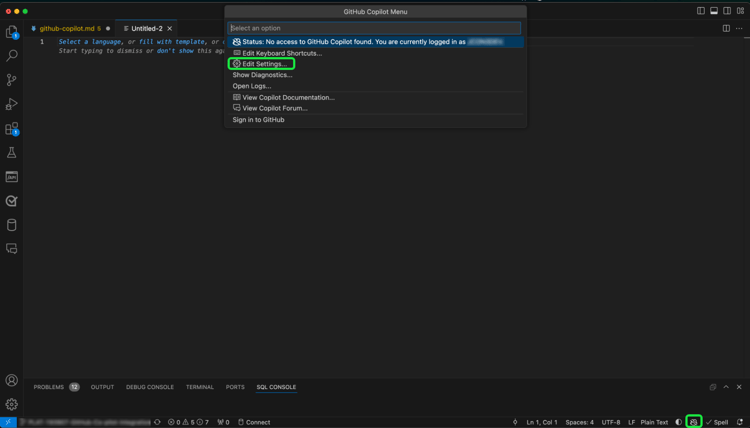
Task: Open the chat bubbles view in activity bar
Action: click(x=11, y=249)
